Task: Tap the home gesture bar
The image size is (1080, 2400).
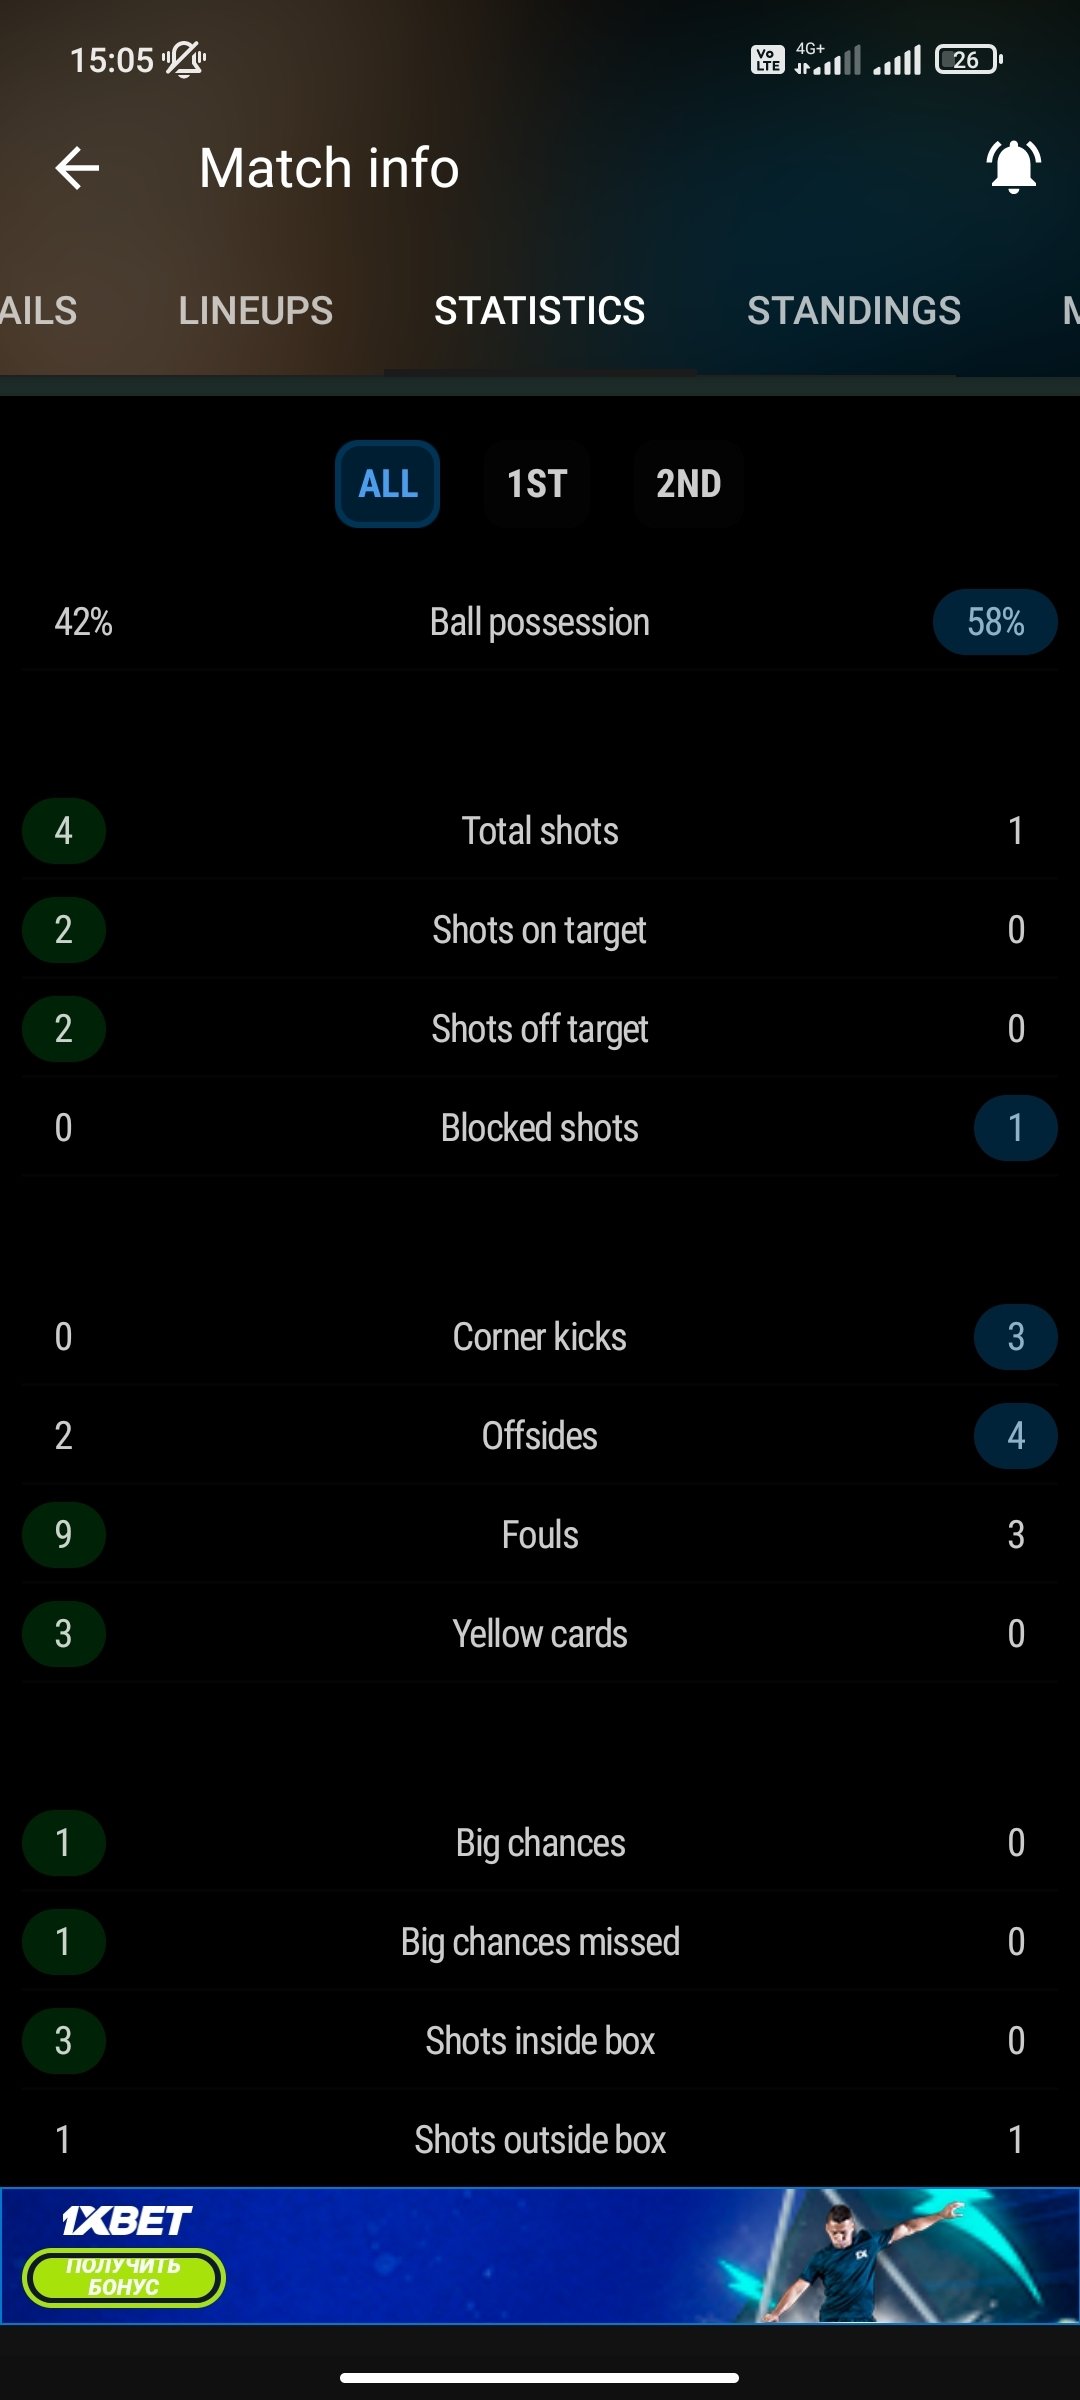Action: tap(540, 2377)
